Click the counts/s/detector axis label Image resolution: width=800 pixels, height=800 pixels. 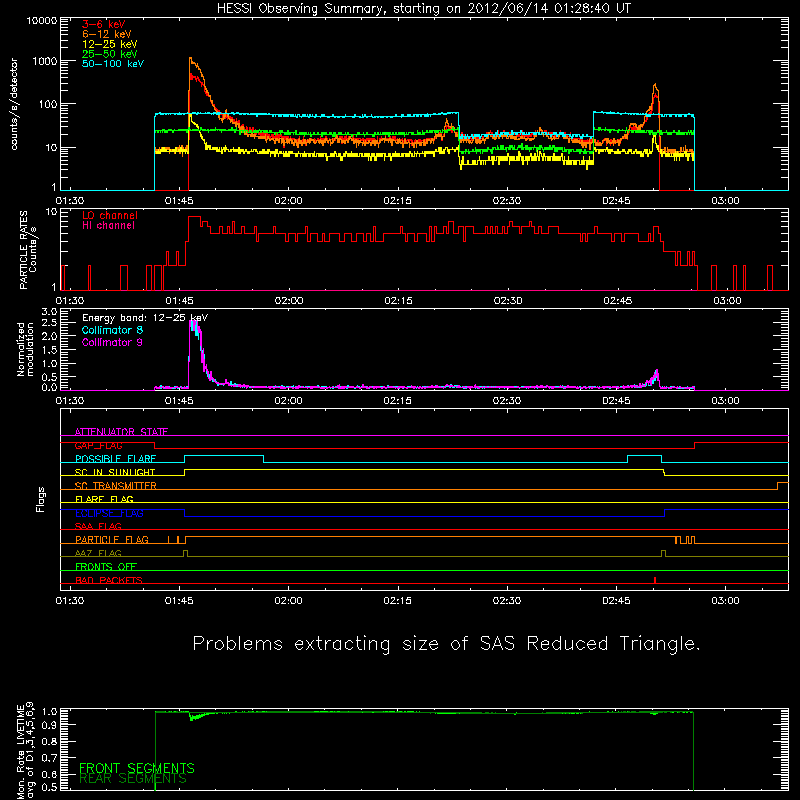(14, 104)
